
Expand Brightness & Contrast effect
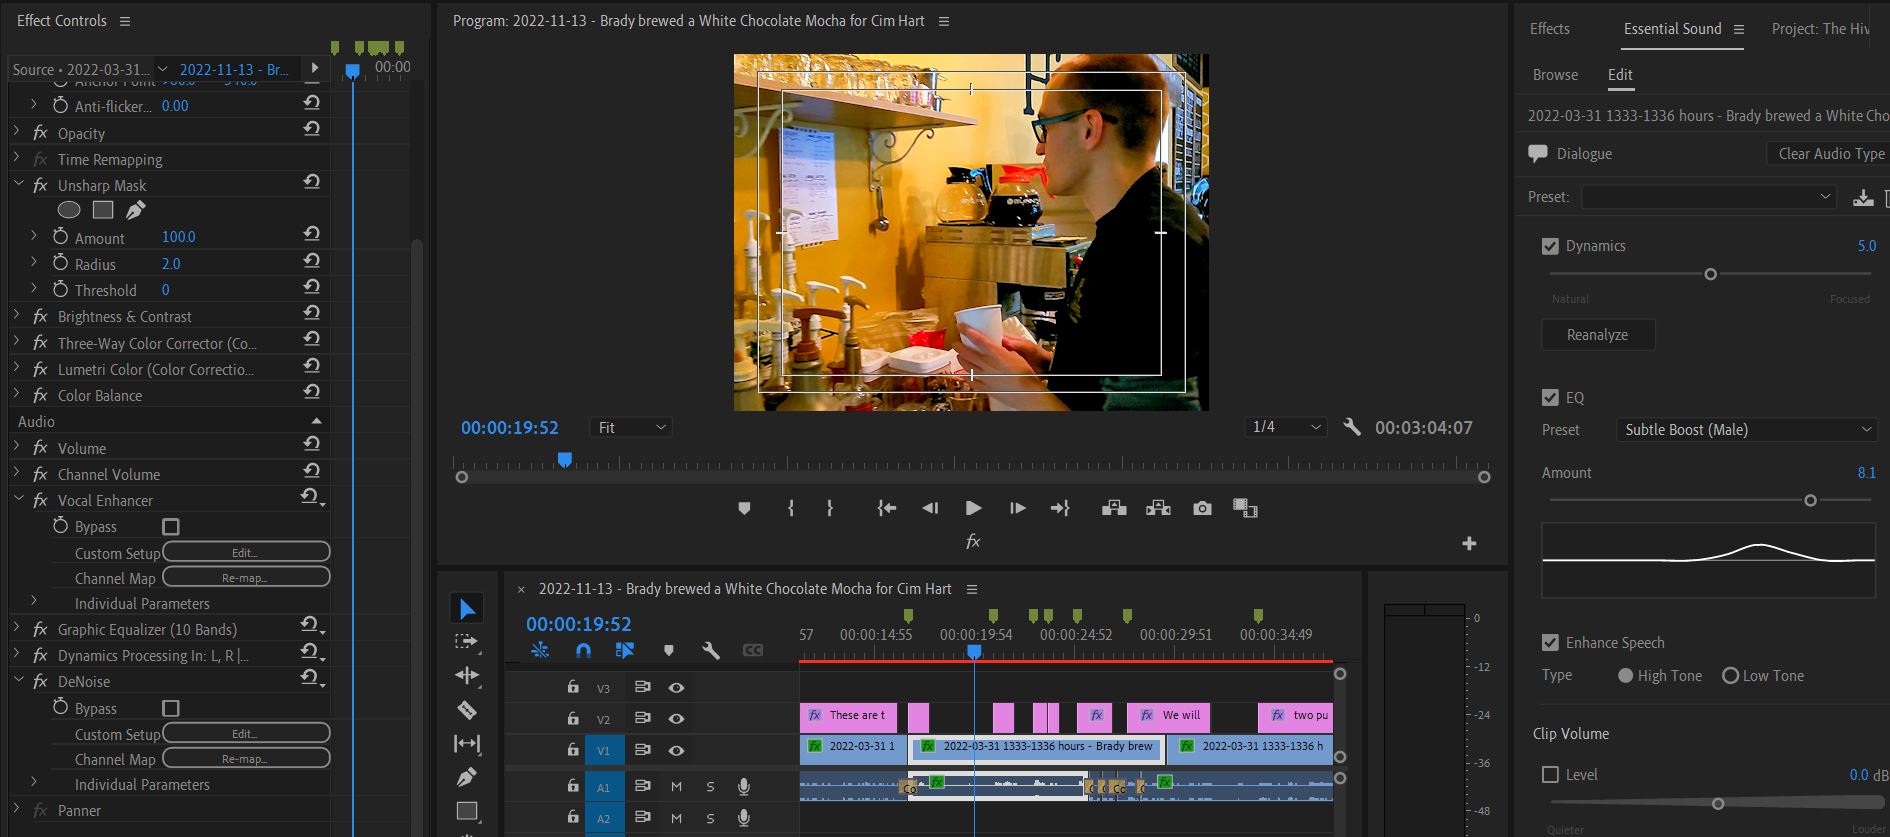(17, 316)
